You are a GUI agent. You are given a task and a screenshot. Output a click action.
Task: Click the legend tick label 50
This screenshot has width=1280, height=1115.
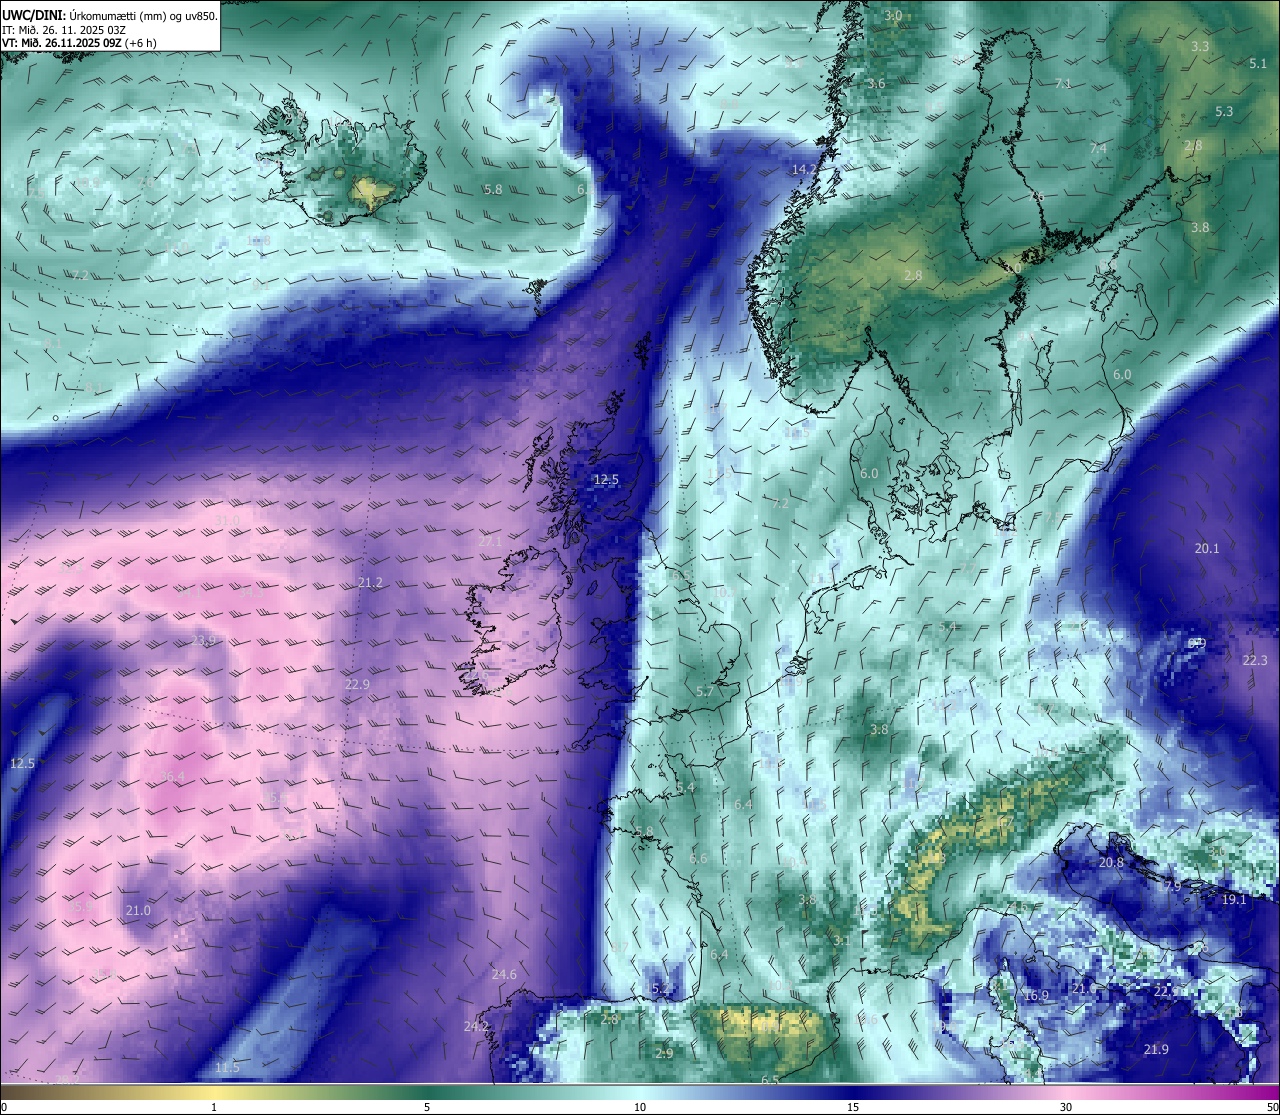tap(1272, 1107)
